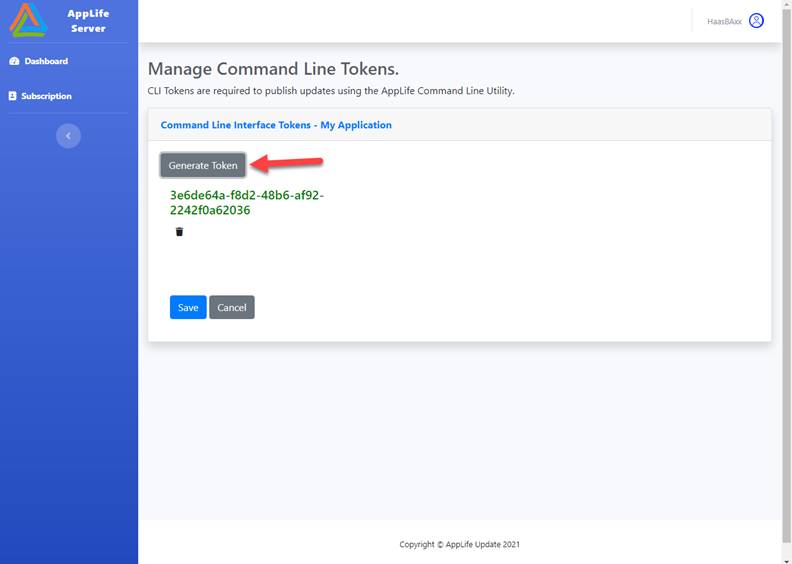Open the user profile avatar icon
The width and height of the screenshot is (792, 564).
tap(756, 21)
